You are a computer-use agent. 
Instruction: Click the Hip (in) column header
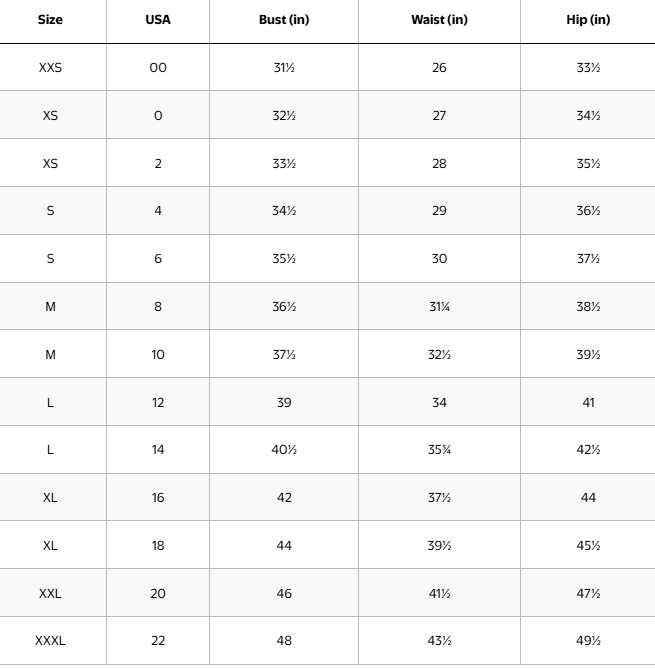click(x=588, y=20)
